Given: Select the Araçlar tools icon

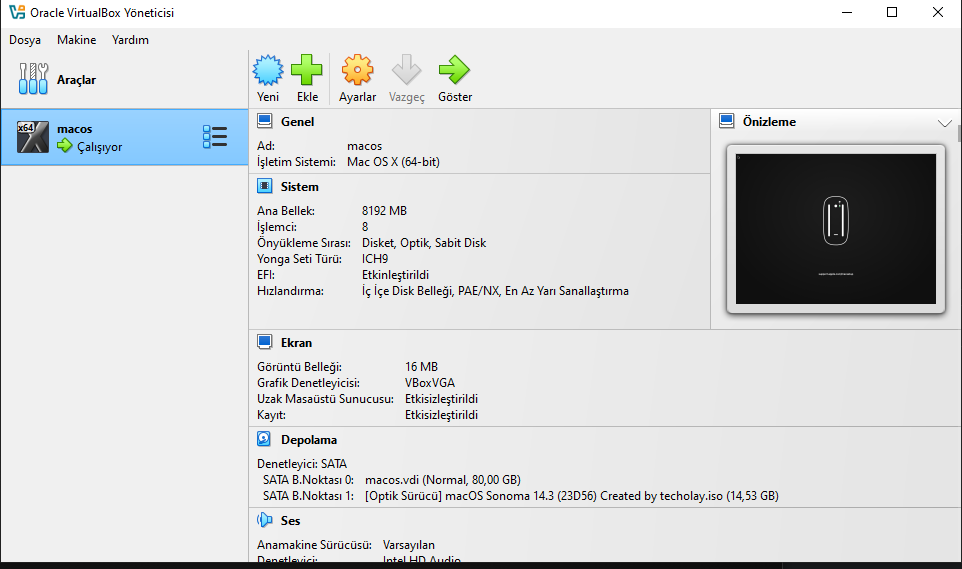Looking at the screenshot, I should (x=33, y=79).
